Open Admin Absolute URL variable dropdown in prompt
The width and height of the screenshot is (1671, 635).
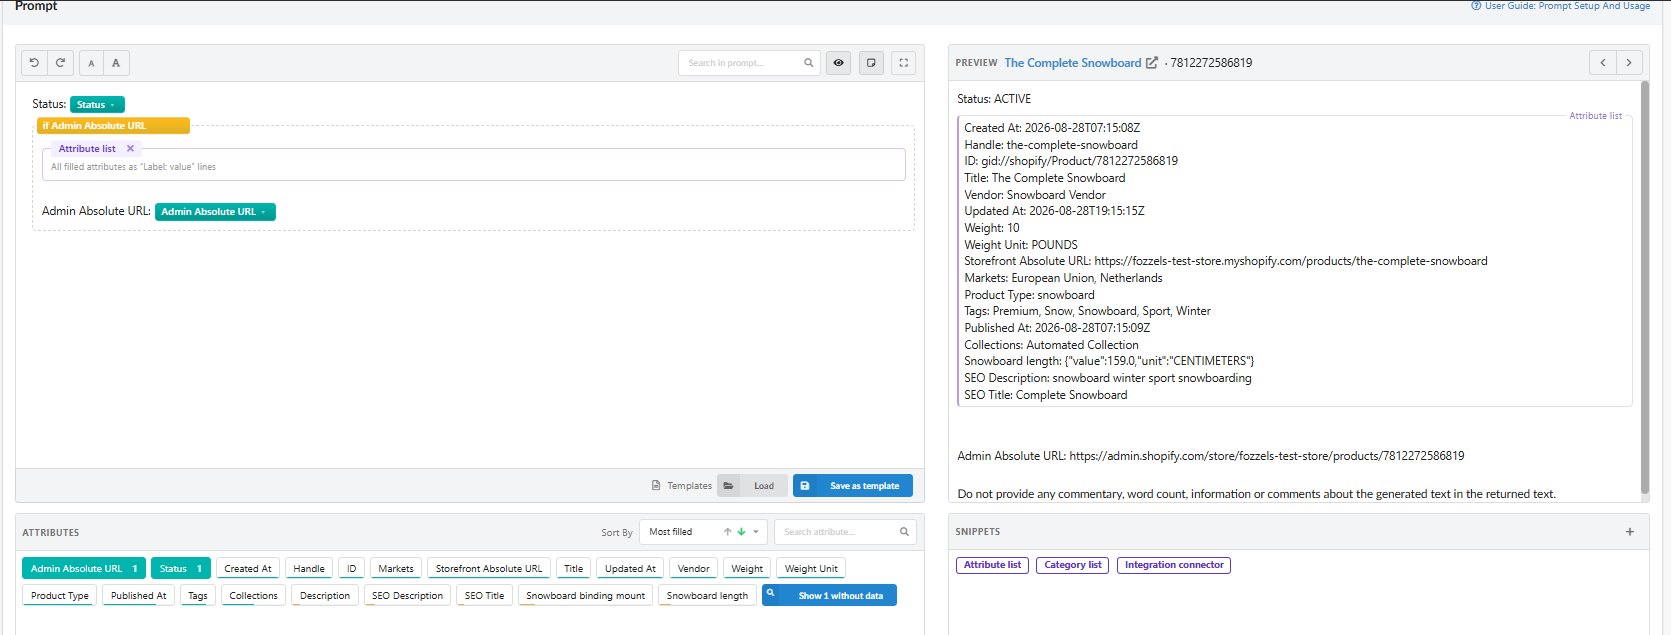(x=215, y=212)
